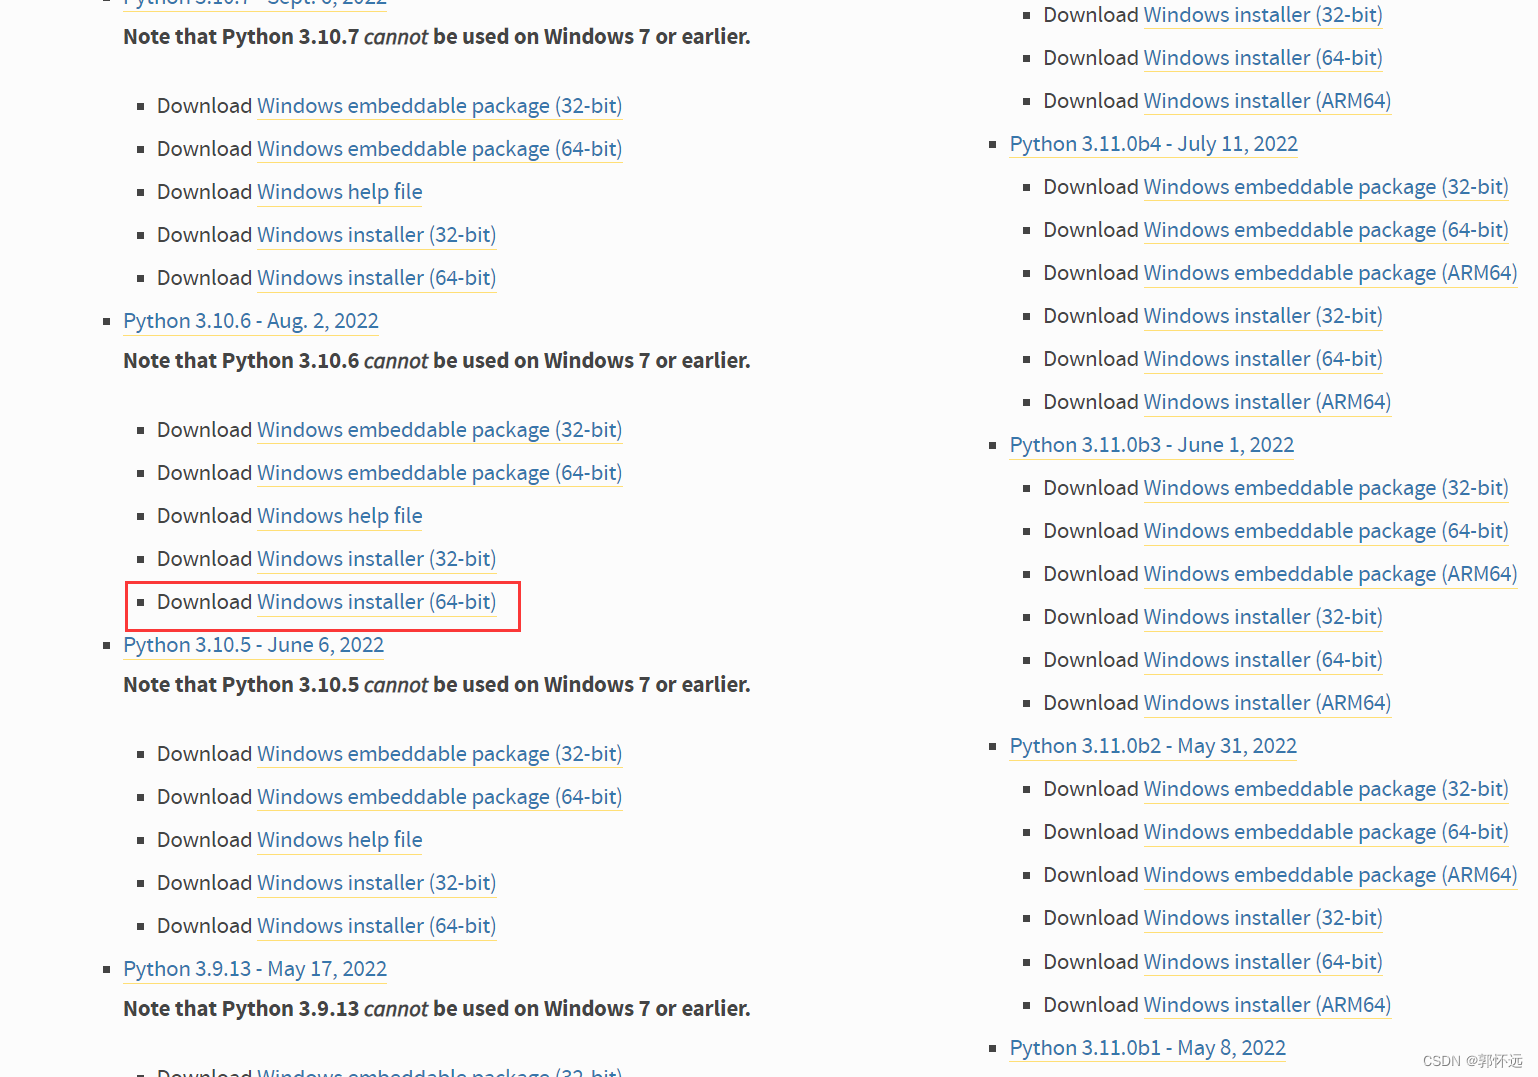Viewport: 1538px width, 1077px height.
Task: Choose Python 3.10.5 Windows embeddable package (64-bit)
Action: click(x=439, y=797)
